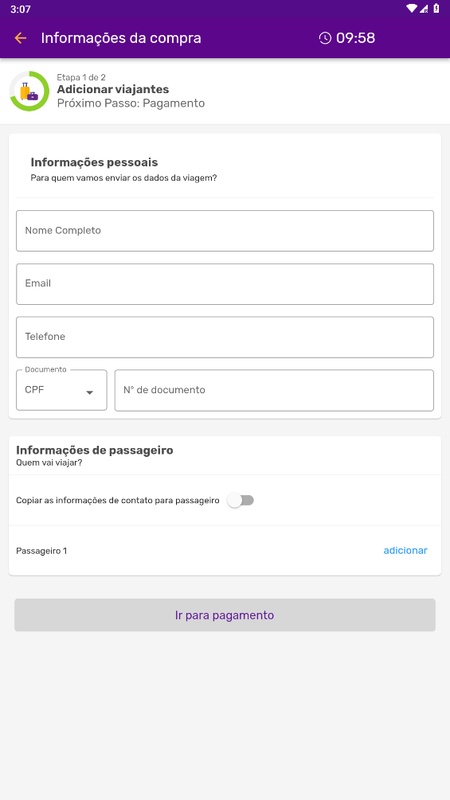
Task: Focus the Nº de documento field
Action: point(274,390)
